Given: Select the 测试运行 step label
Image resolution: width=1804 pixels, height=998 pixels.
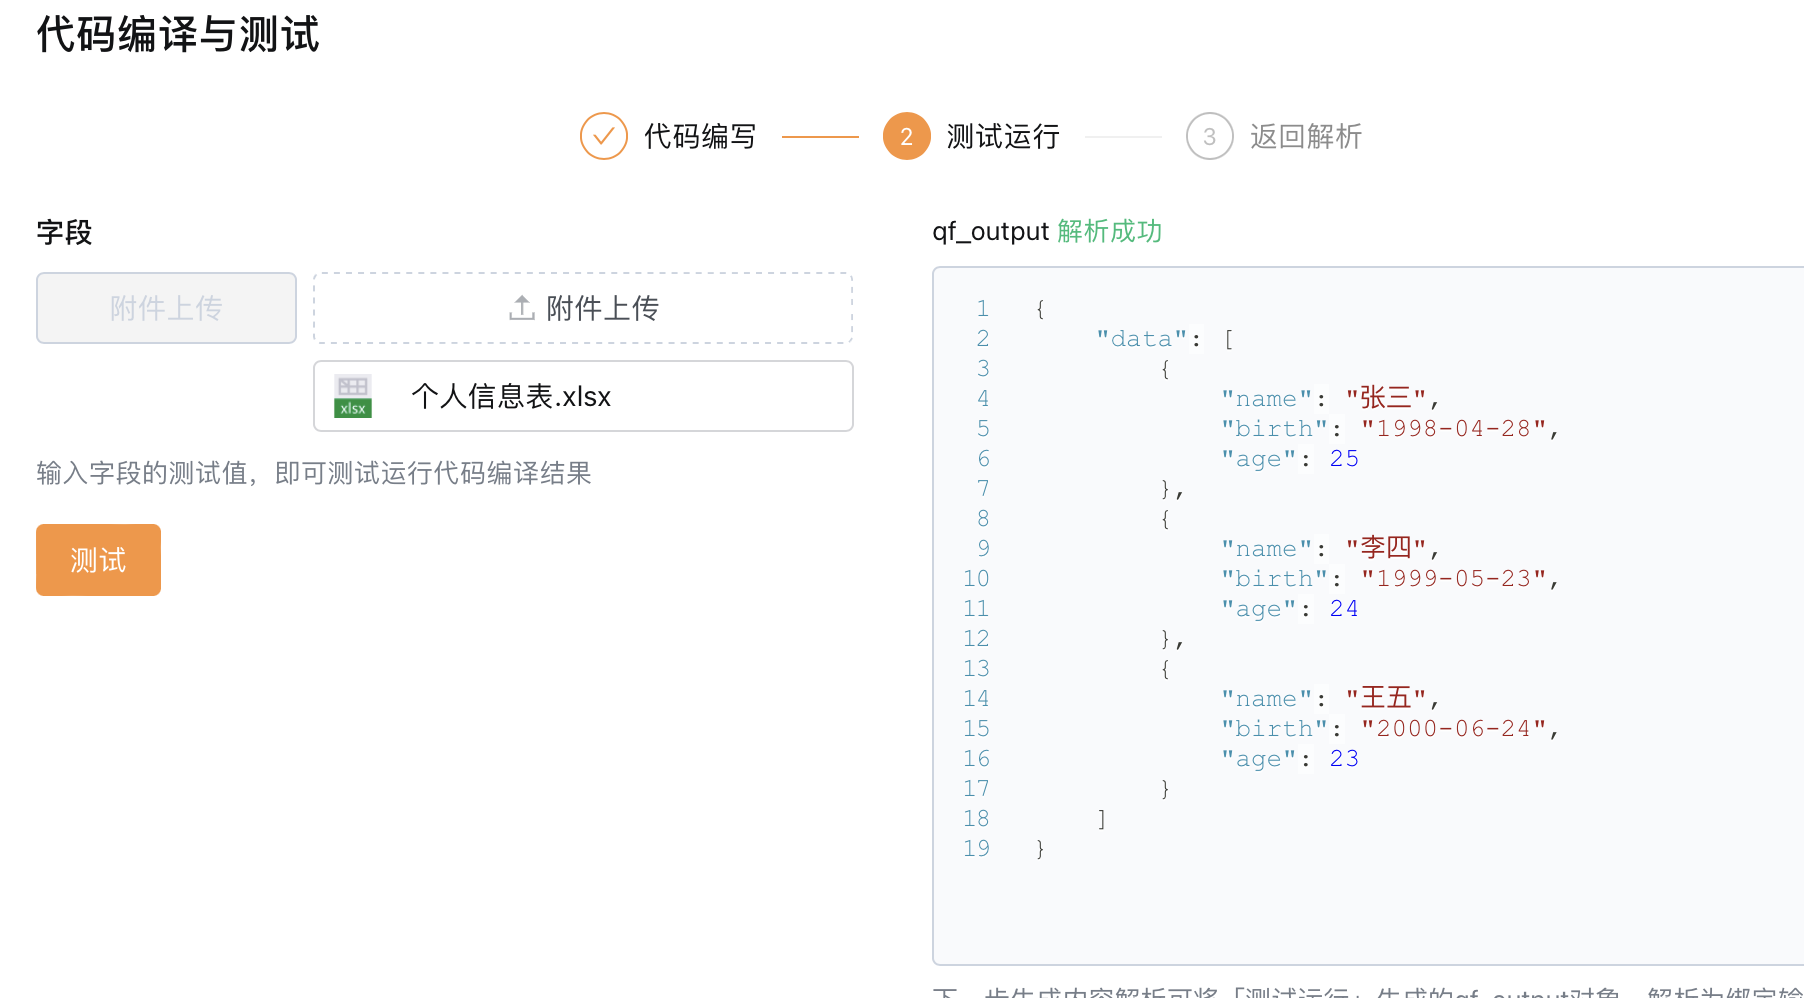Looking at the screenshot, I should coord(1003,136).
